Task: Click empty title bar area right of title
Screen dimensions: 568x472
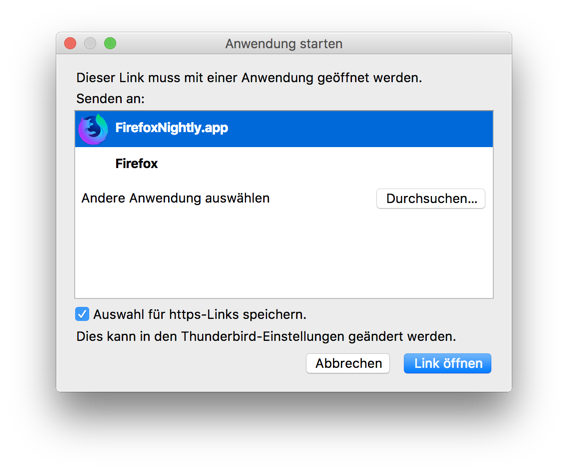Action: click(426, 43)
